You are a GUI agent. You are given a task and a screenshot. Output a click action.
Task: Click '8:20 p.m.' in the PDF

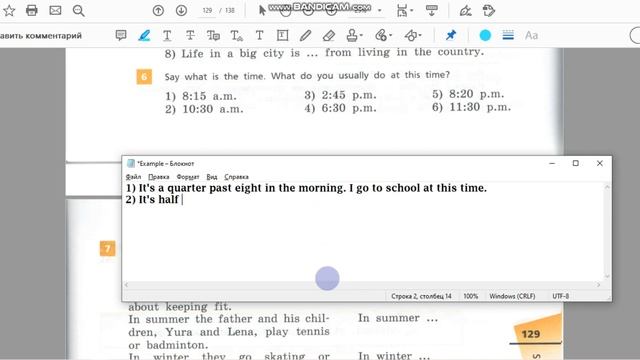click(477, 94)
